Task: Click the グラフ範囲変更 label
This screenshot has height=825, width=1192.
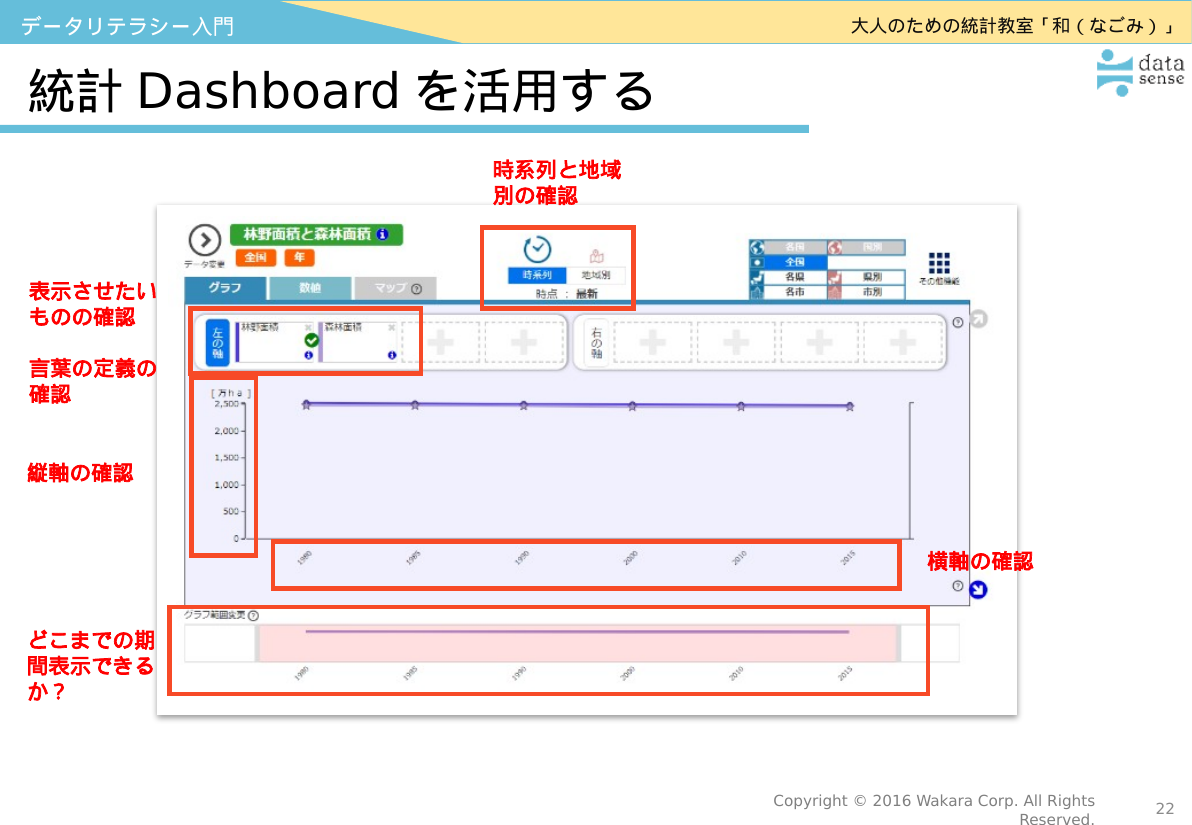Action: [214, 615]
